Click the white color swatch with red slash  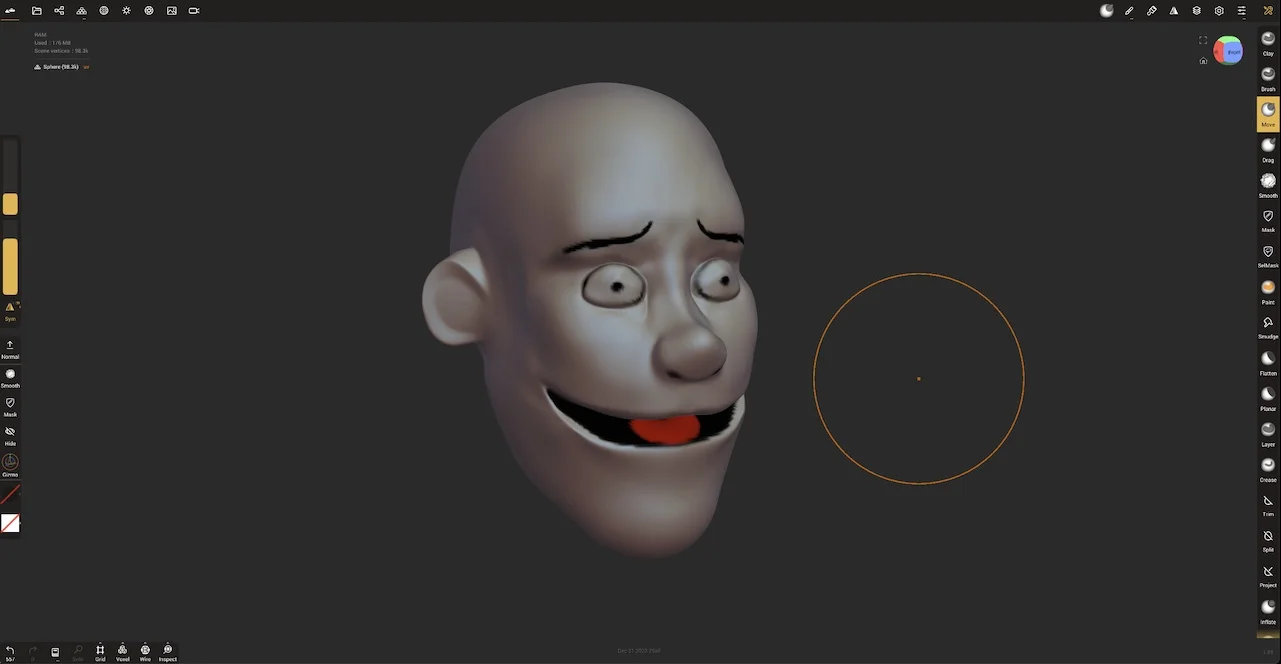[10, 523]
